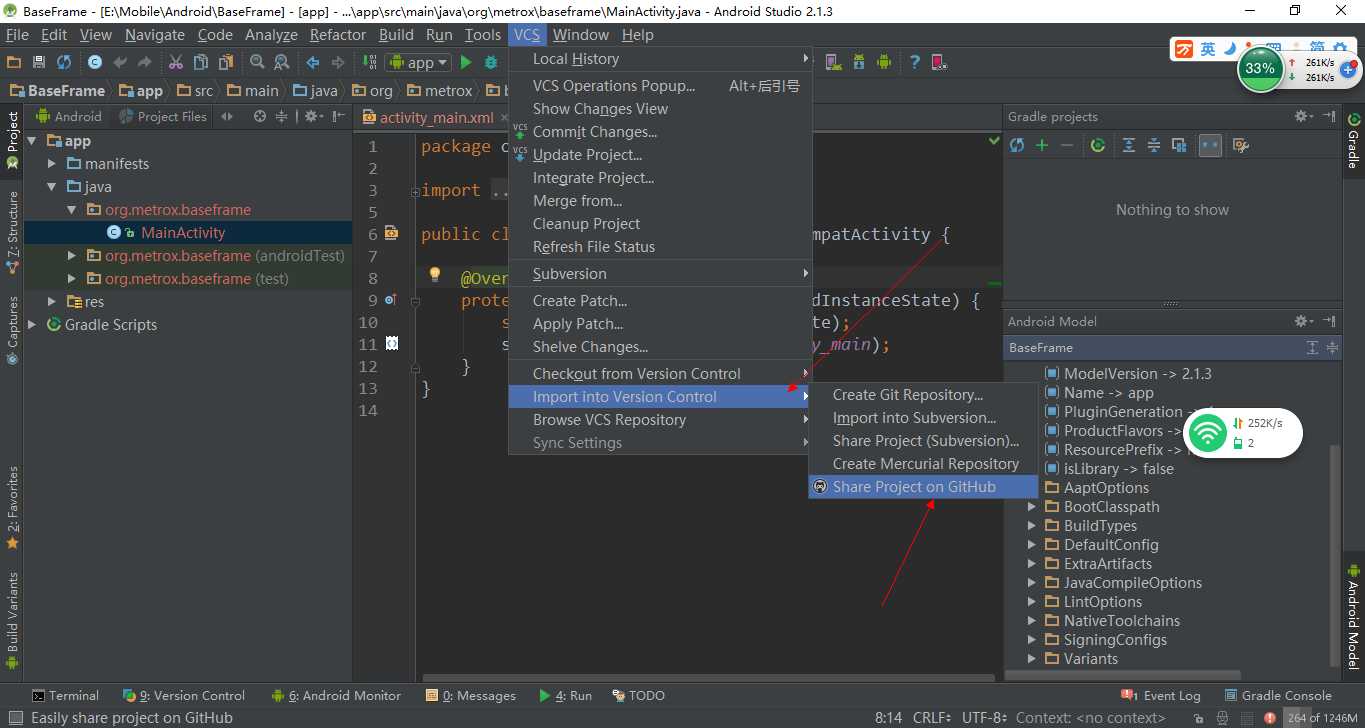Open the Subversion submenu

tap(660, 274)
